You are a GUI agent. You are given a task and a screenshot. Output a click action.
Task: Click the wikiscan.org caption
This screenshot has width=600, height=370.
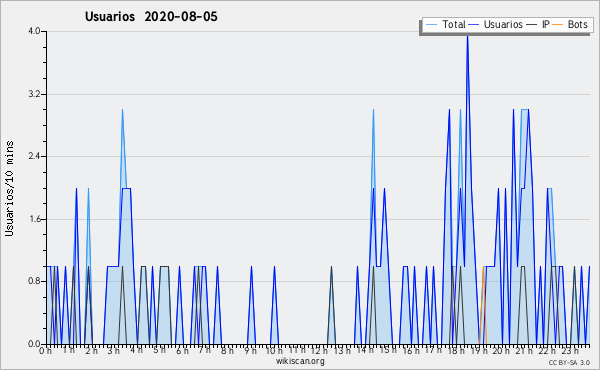(x=300, y=361)
